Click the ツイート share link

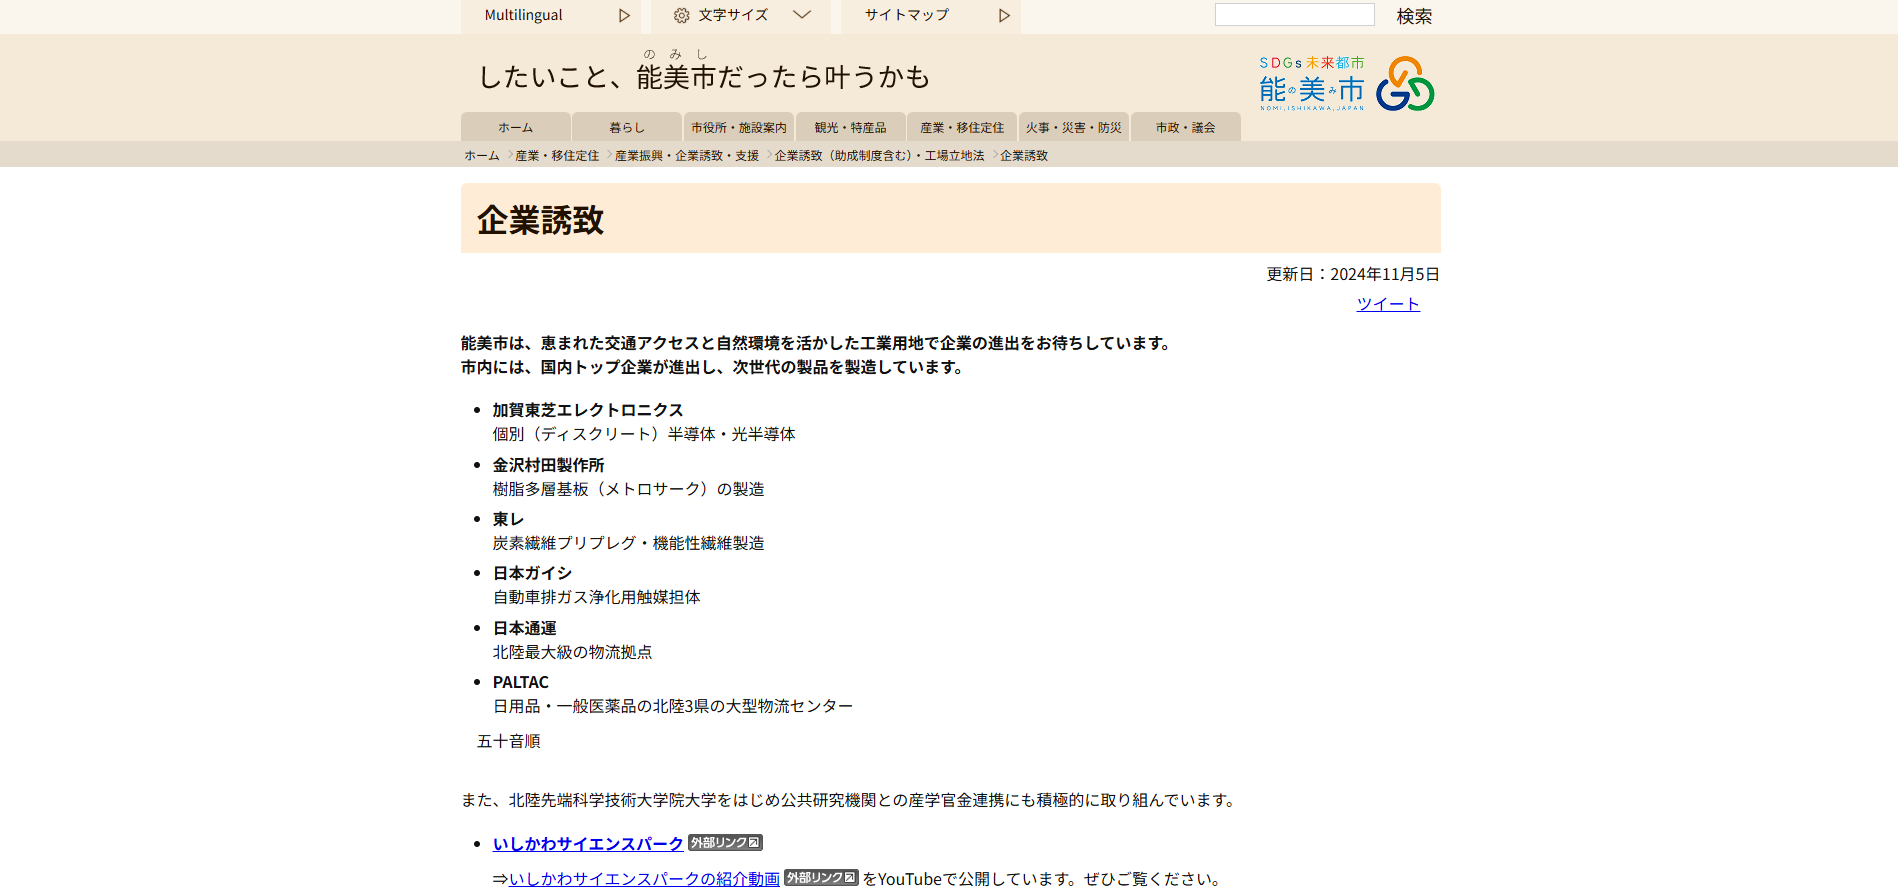pos(1388,304)
